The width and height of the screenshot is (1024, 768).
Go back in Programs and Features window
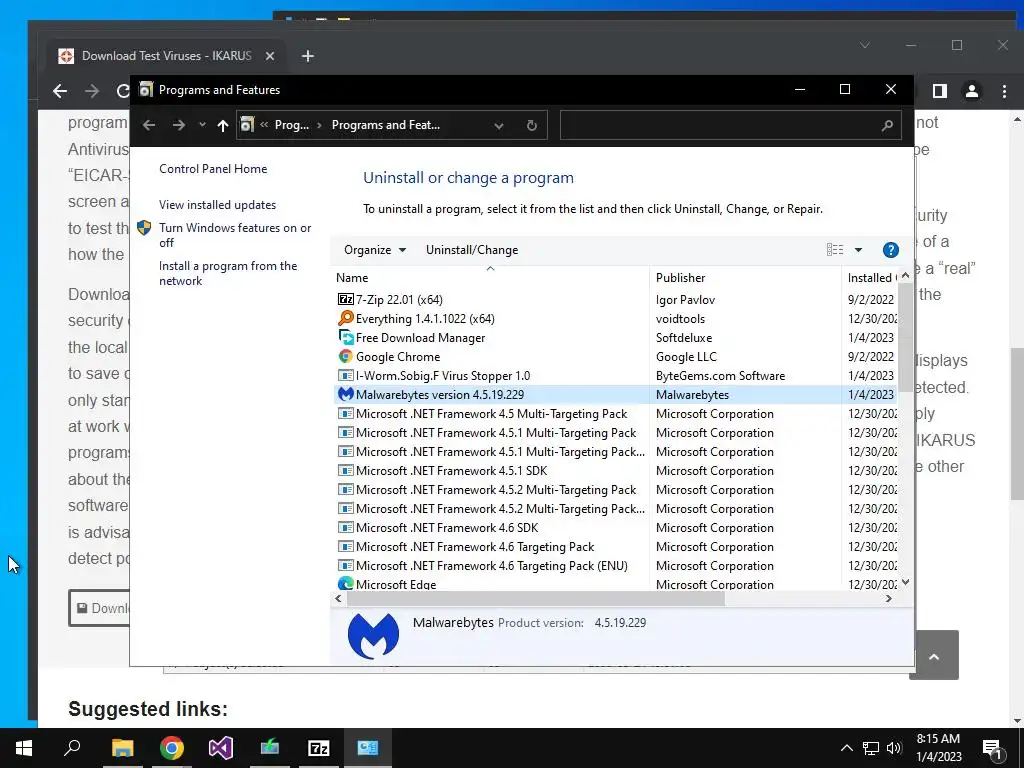coord(149,125)
